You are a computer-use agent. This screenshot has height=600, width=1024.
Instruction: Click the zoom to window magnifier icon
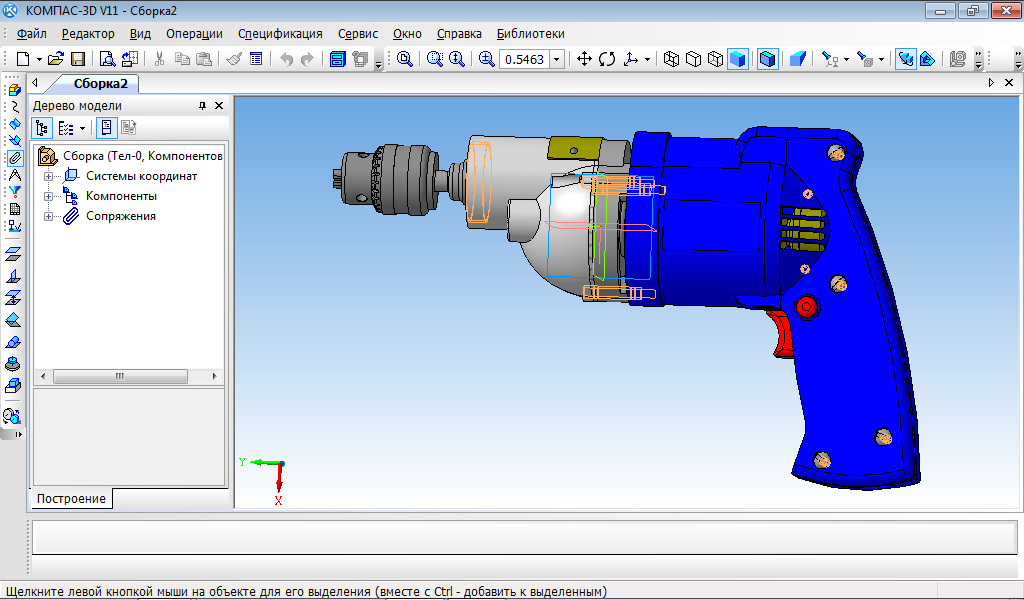coord(405,59)
